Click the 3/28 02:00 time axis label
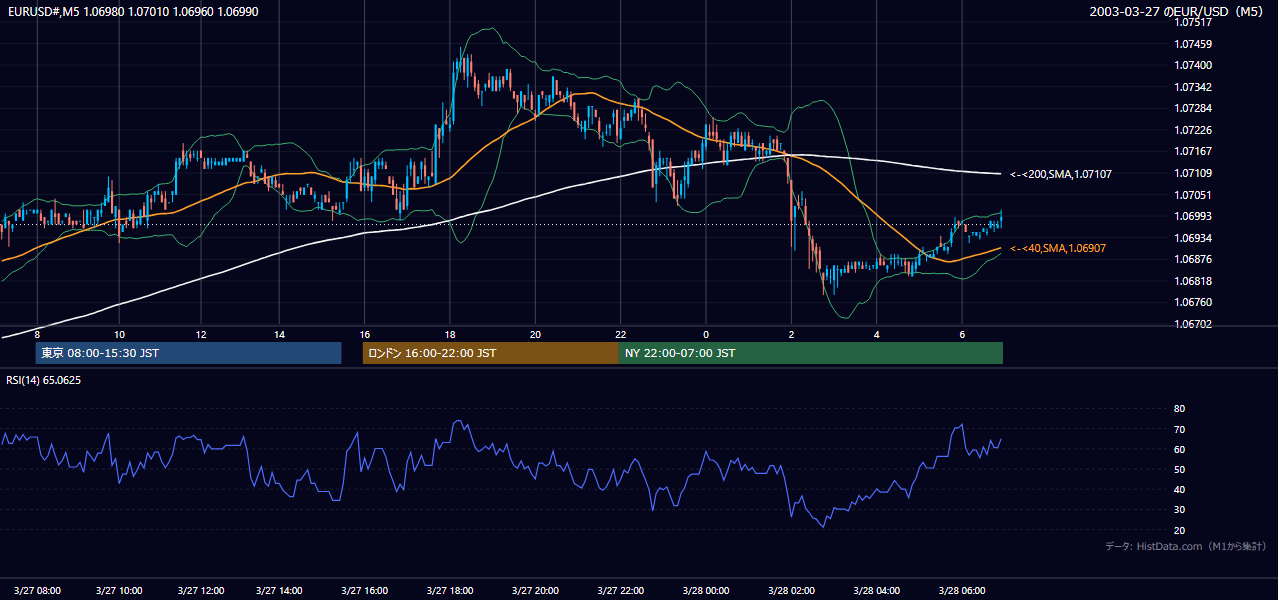Image resolution: width=1278 pixels, height=600 pixels. tap(791, 590)
